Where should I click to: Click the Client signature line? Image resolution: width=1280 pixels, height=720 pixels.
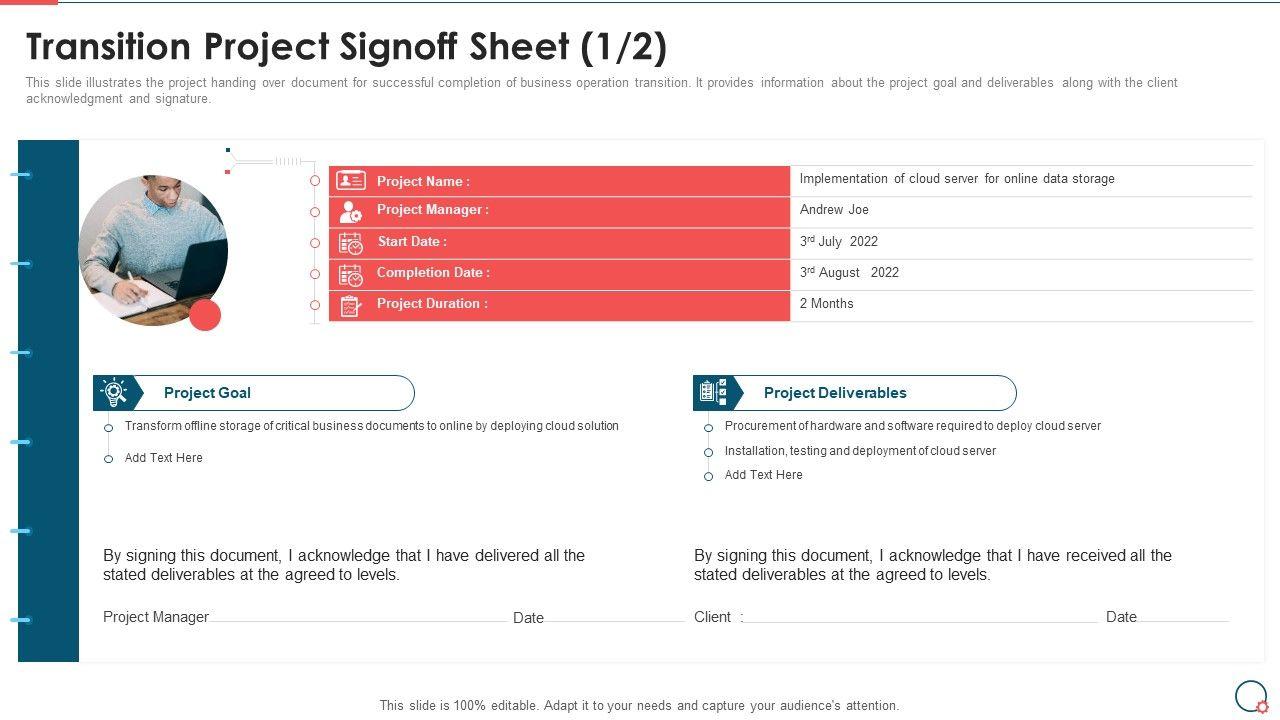tap(920, 621)
